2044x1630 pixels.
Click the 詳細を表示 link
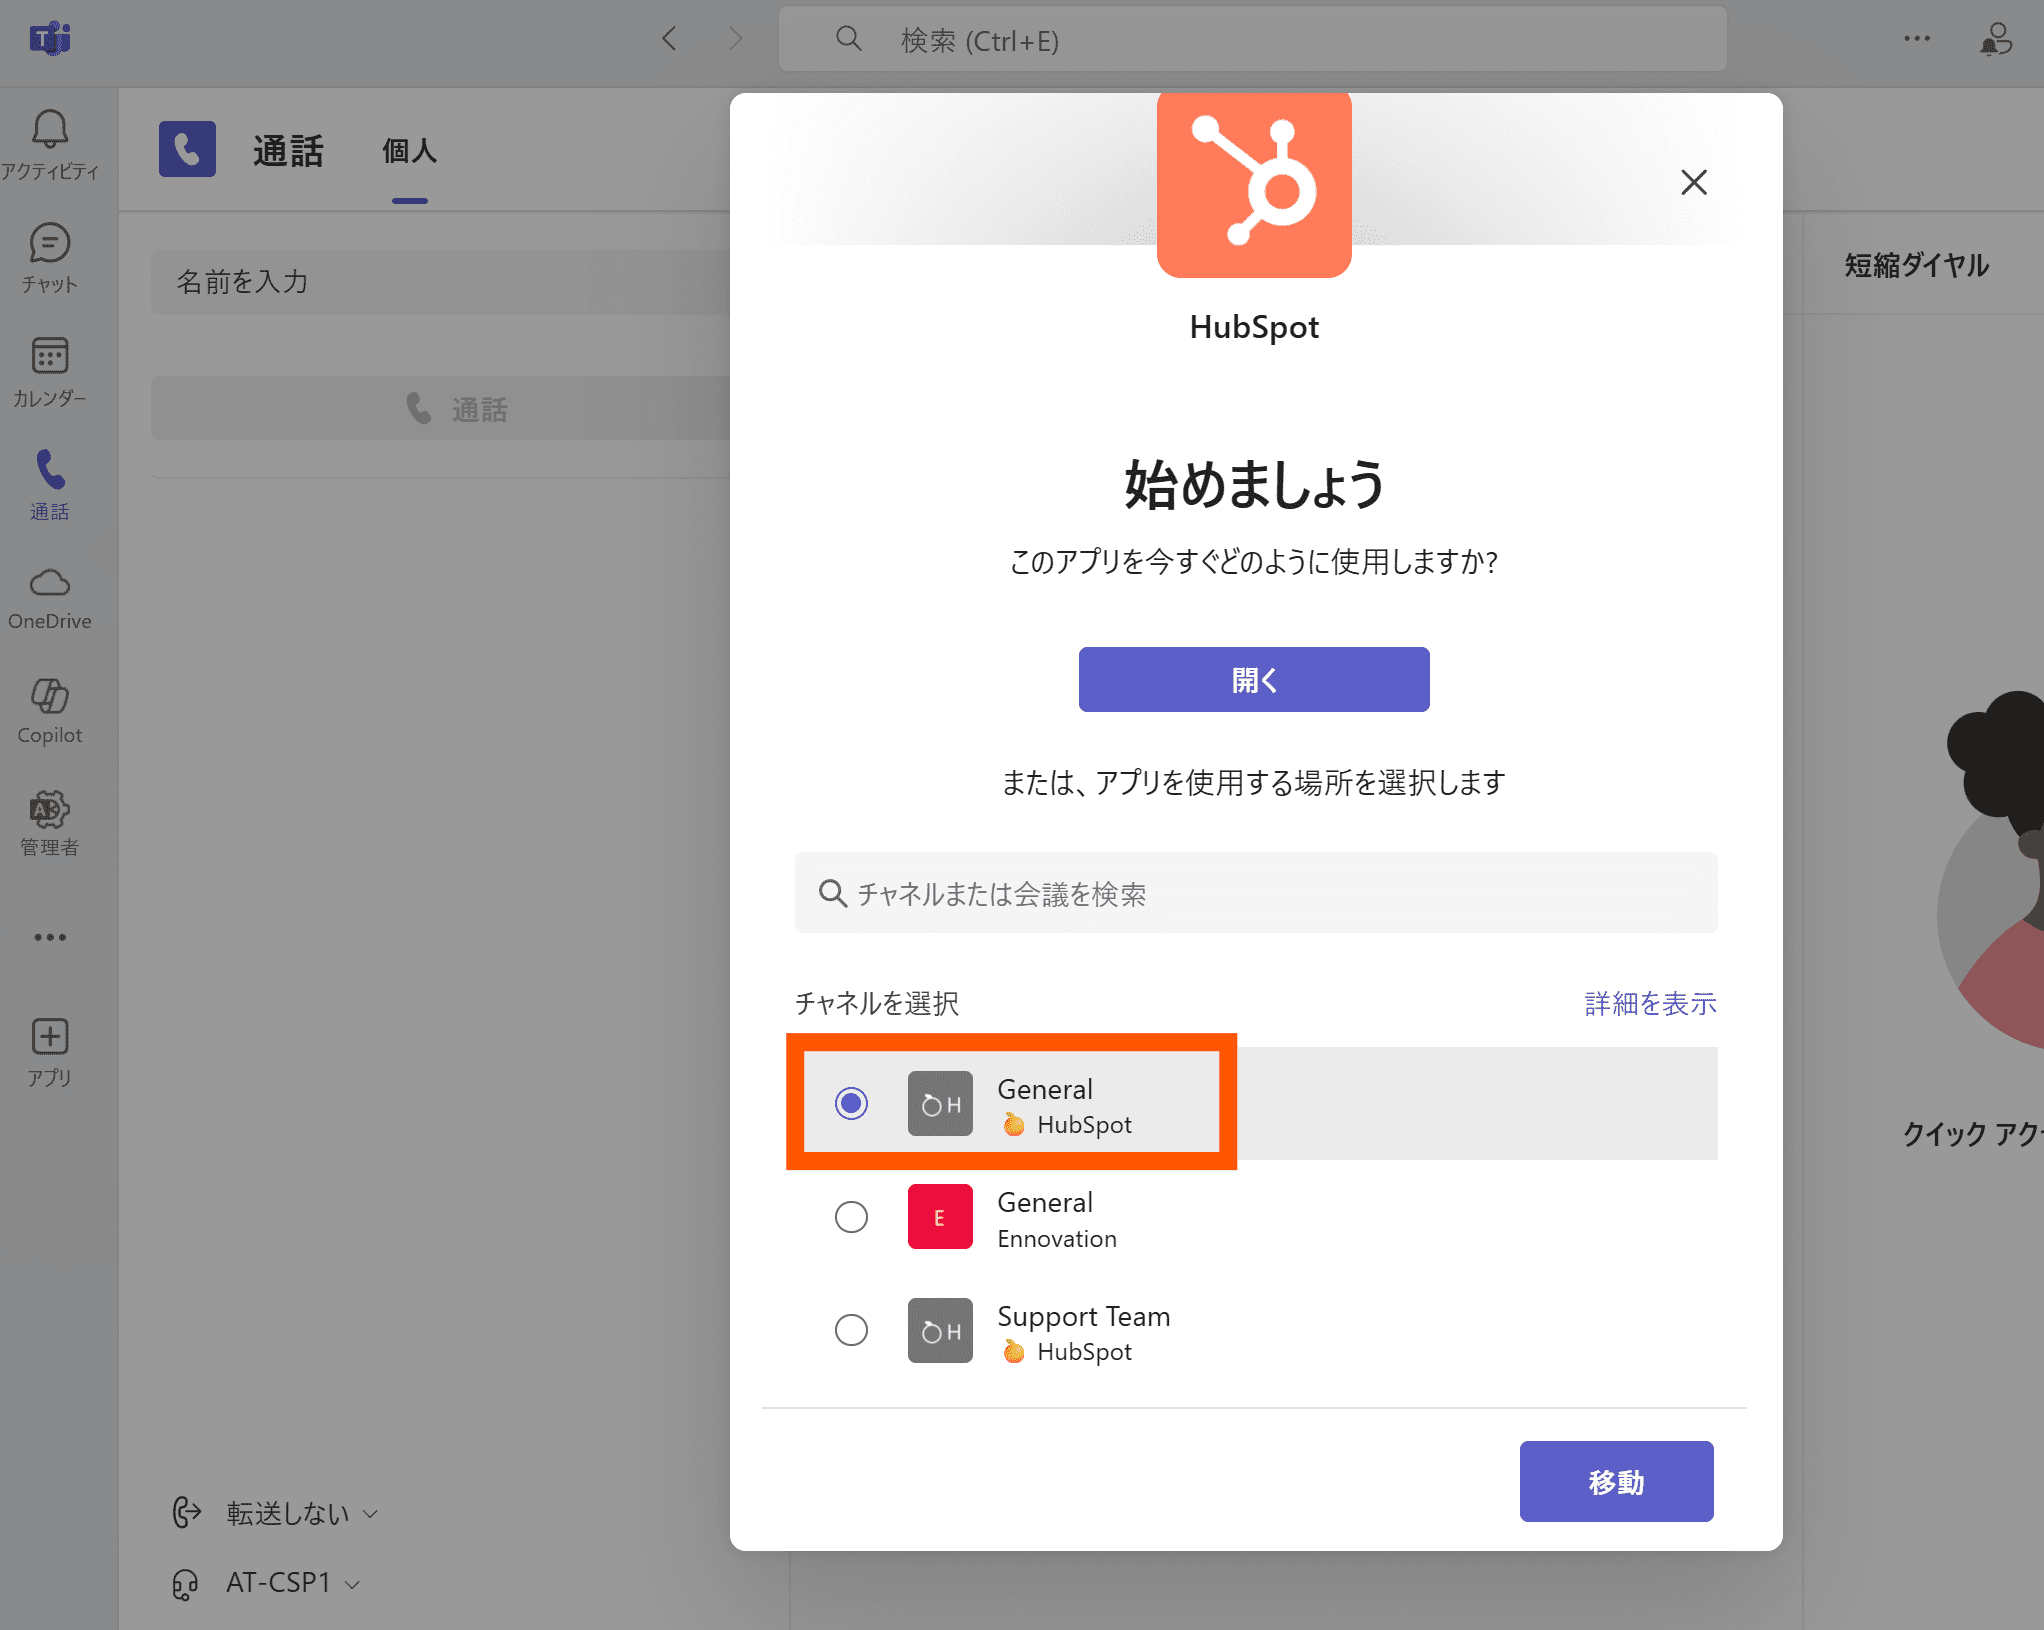pyautogui.click(x=1650, y=1003)
